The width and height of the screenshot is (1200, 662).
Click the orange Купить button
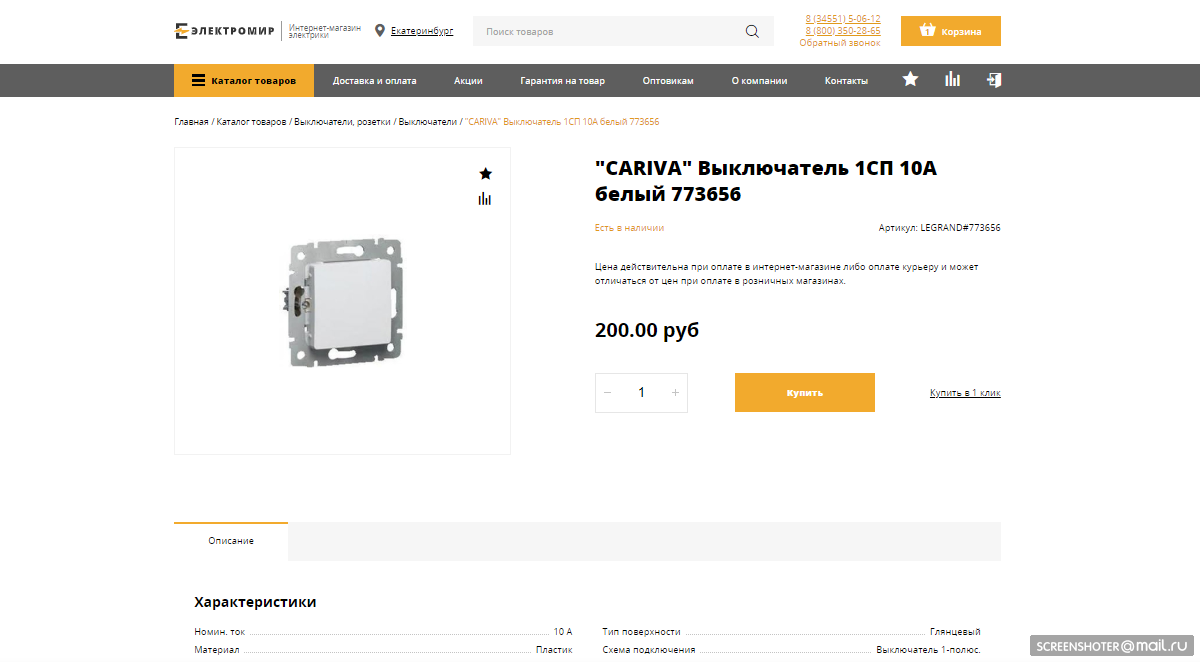805,392
